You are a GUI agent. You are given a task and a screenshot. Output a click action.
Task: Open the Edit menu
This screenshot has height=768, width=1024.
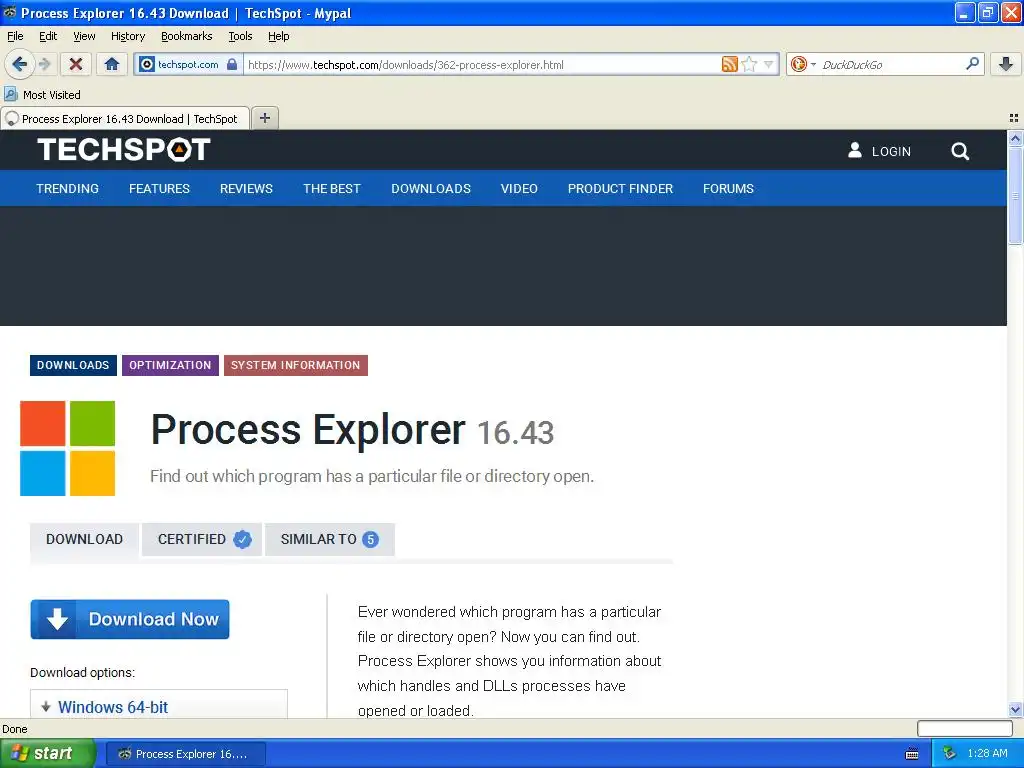48,36
